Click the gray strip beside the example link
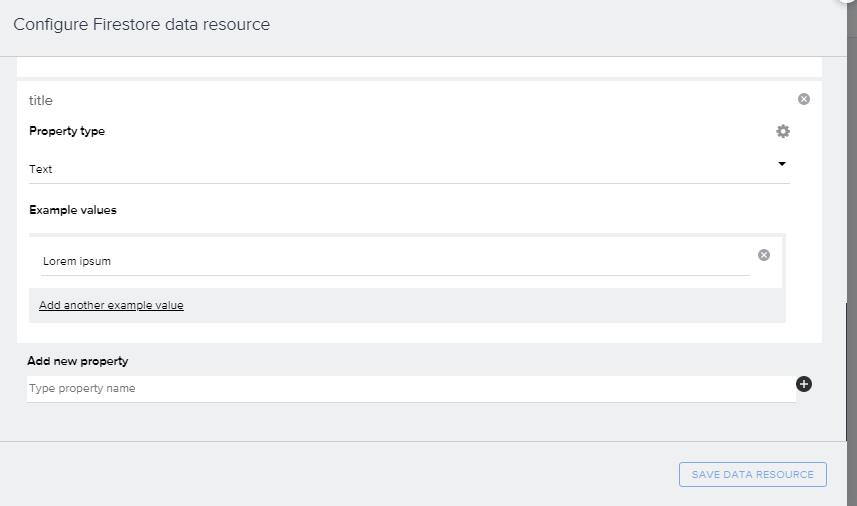Viewport: 857px width, 506px height. pyautogui.click(x=484, y=305)
